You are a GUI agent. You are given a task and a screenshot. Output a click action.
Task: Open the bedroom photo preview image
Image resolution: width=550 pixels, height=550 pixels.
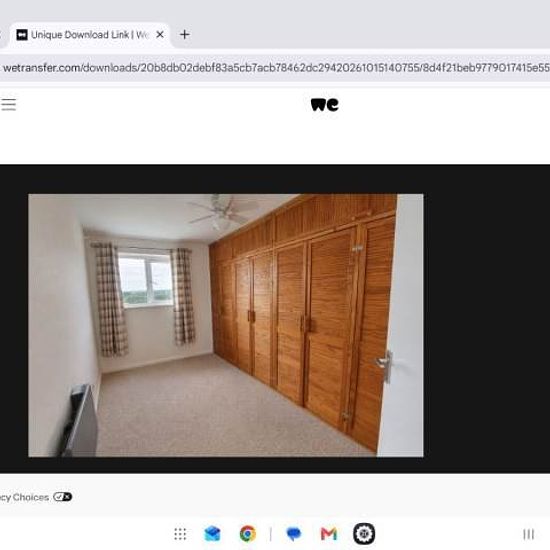[226, 325]
